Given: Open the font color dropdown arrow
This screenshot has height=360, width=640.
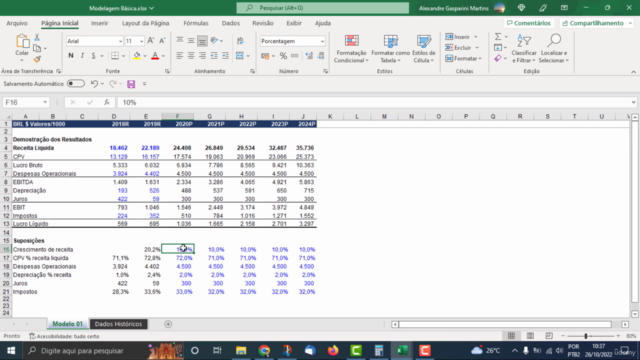Looking at the screenshot, I should click(x=163, y=56).
